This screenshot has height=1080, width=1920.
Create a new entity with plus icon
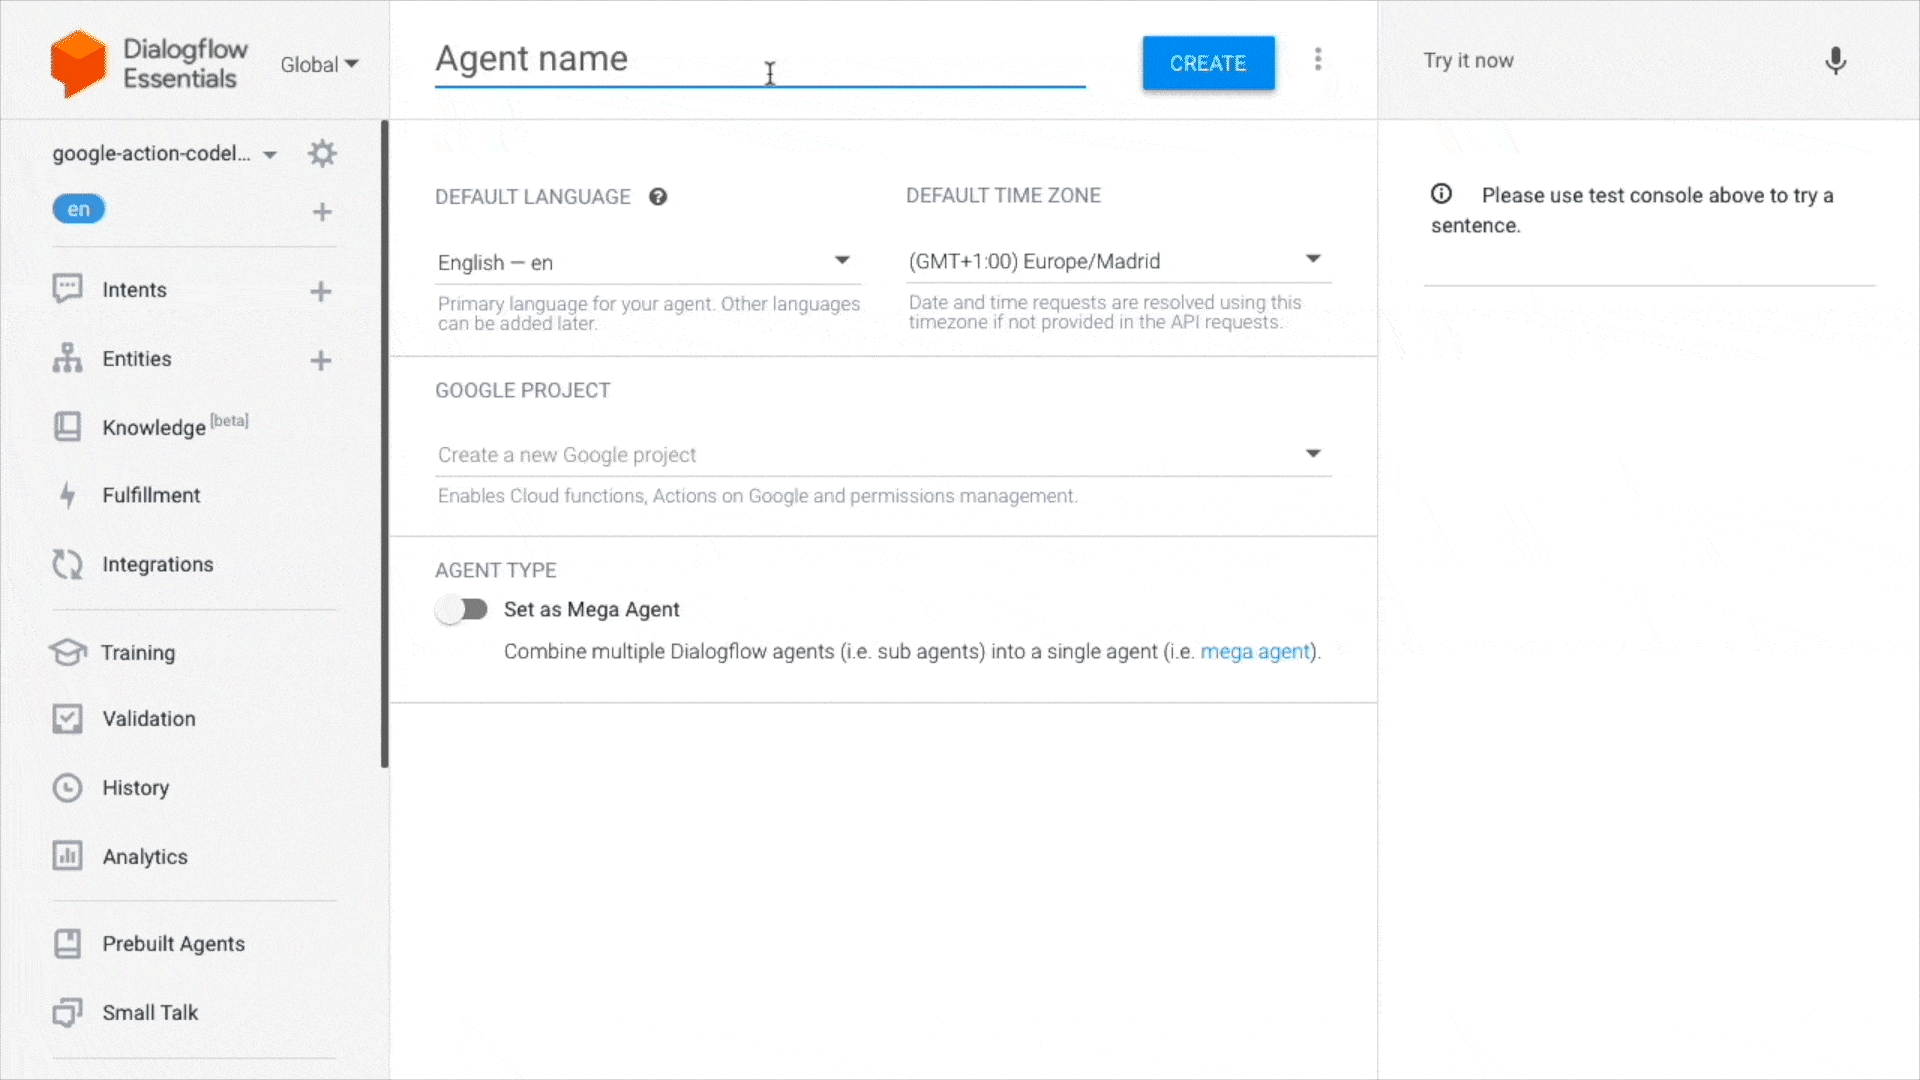[320, 360]
